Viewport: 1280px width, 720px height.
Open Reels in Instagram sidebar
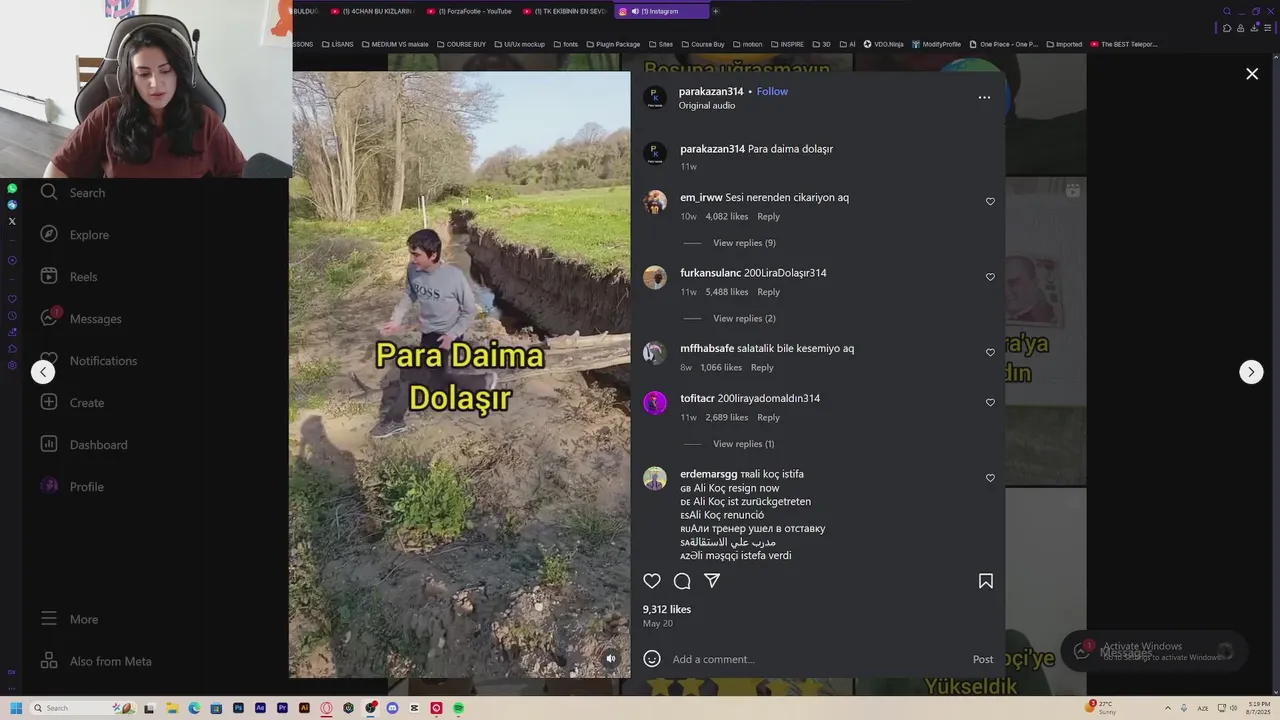tap(69, 277)
